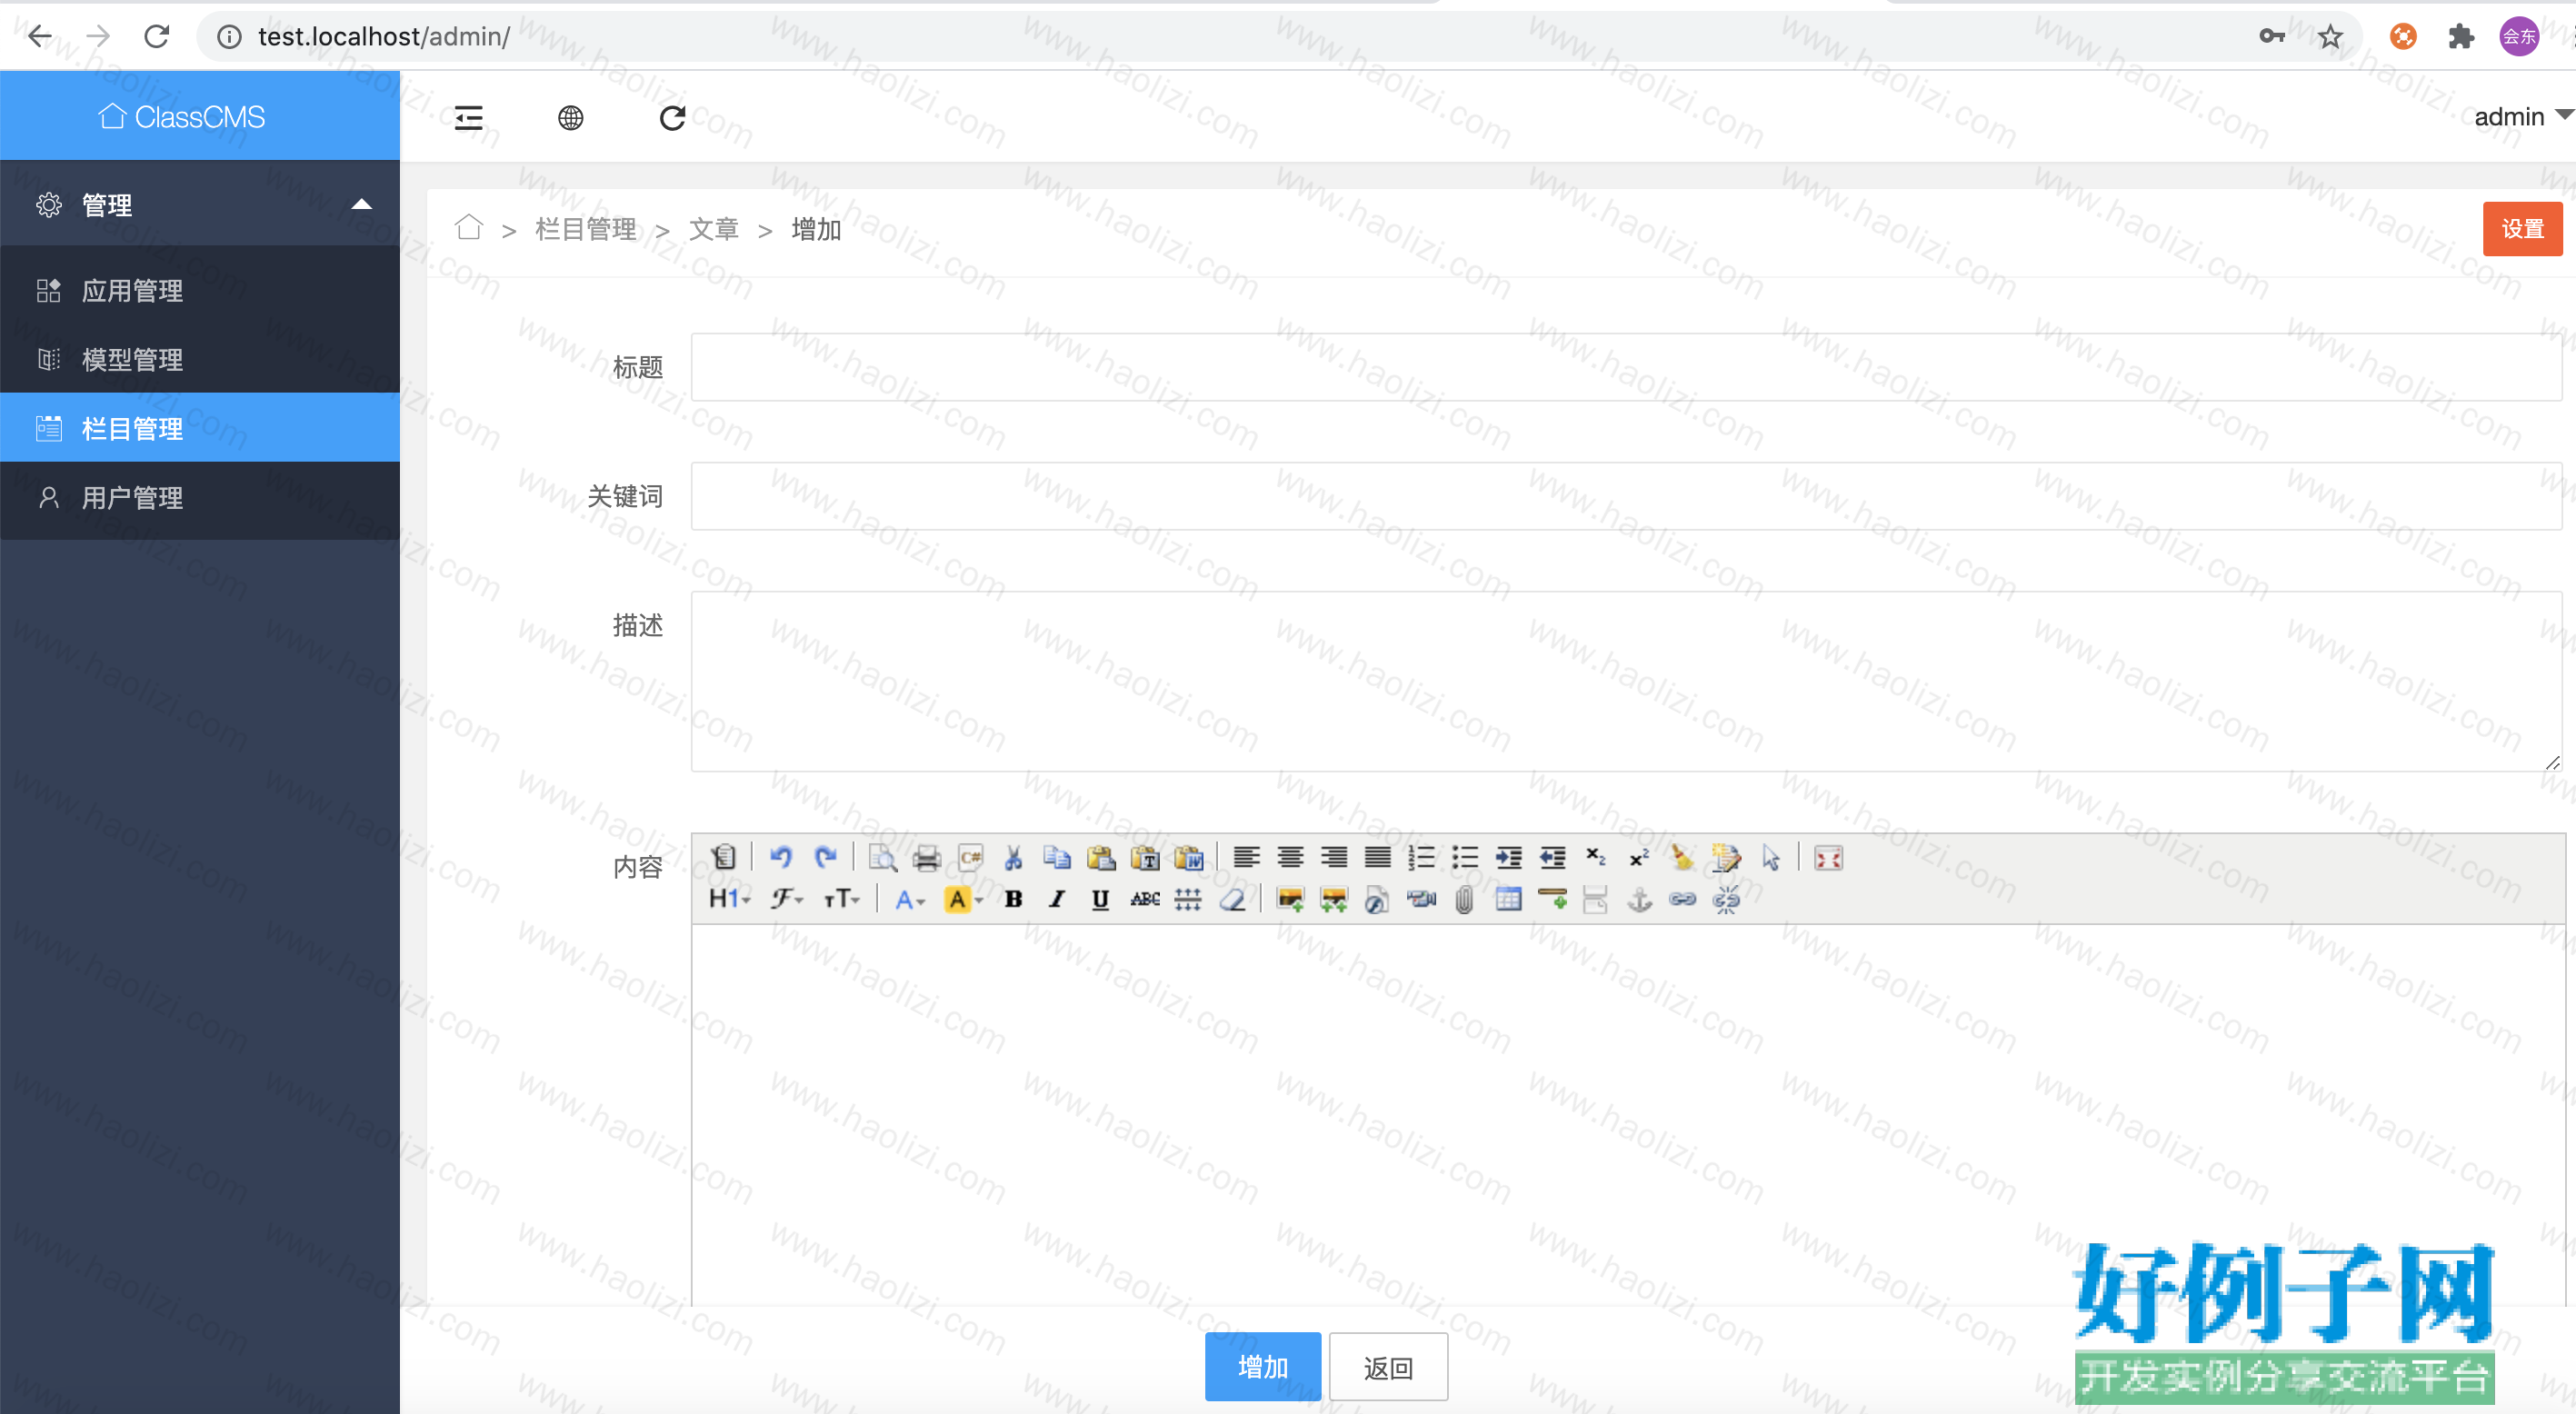Redo the edit in the content editor
Image resolution: width=2576 pixels, height=1414 pixels.
pyautogui.click(x=825, y=857)
